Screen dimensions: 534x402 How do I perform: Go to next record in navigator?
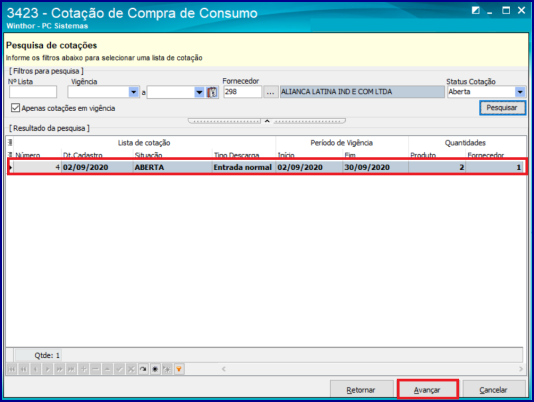click(47, 369)
